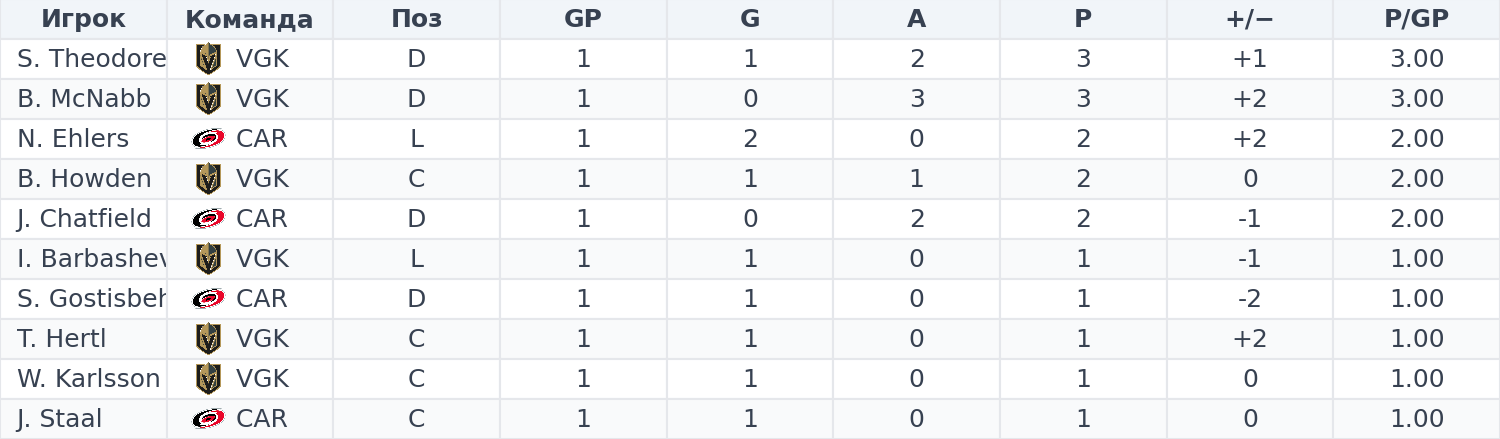This screenshot has width=1500, height=439.
Task: Sort by the GP column header
Action: 583,19
